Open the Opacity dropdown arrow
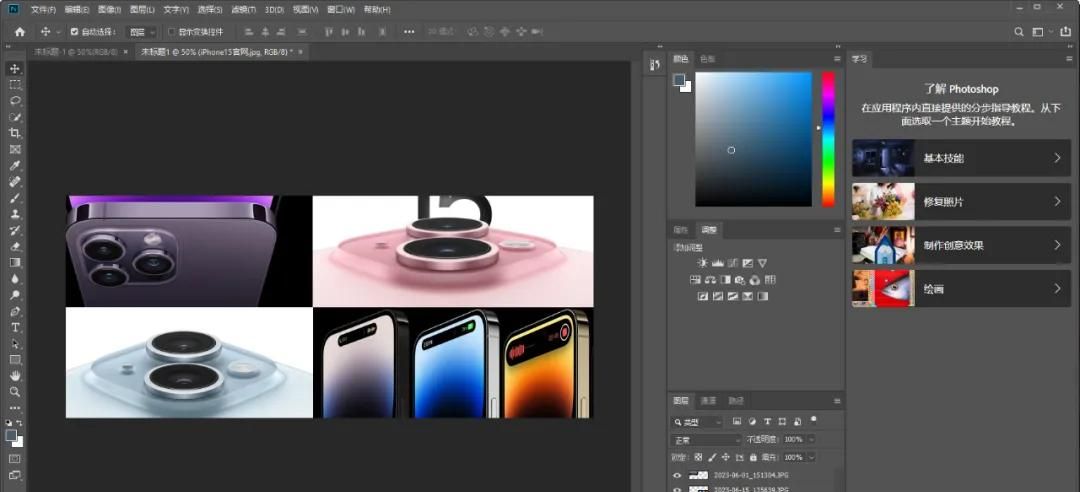 pyautogui.click(x=811, y=439)
